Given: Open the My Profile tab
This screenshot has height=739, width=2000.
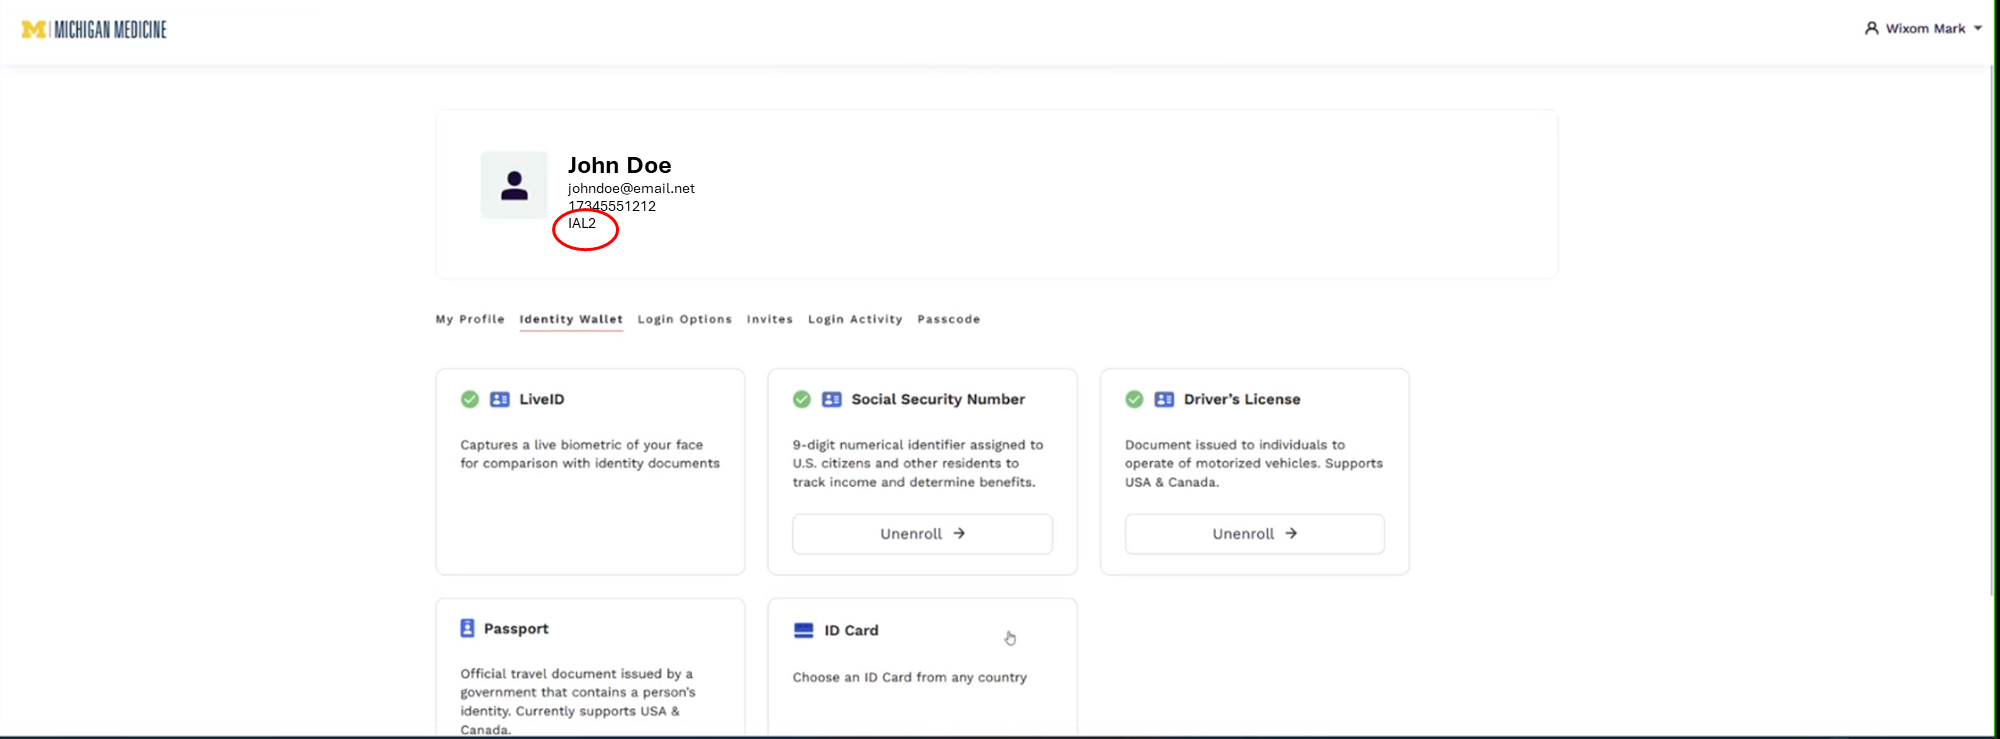Looking at the screenshot, I should 470,319.
